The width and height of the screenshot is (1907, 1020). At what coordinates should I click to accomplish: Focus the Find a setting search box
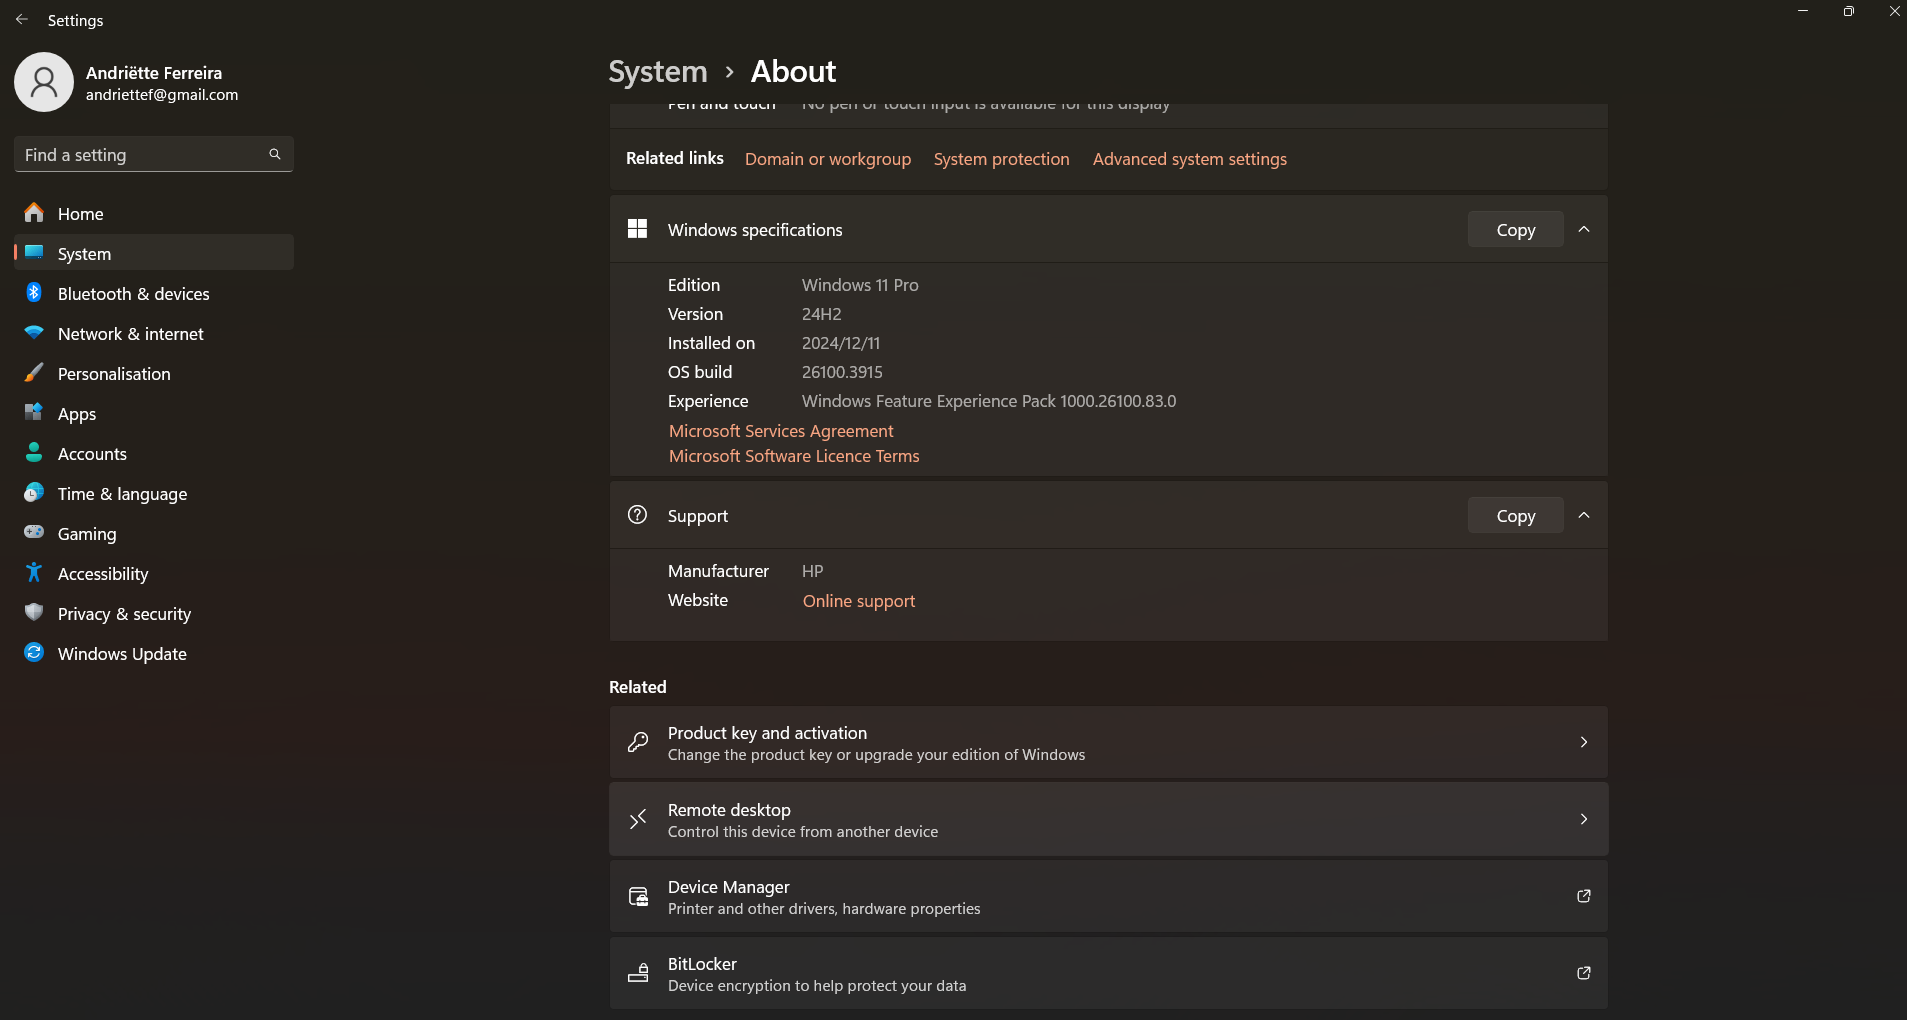[x=154, y=154]
